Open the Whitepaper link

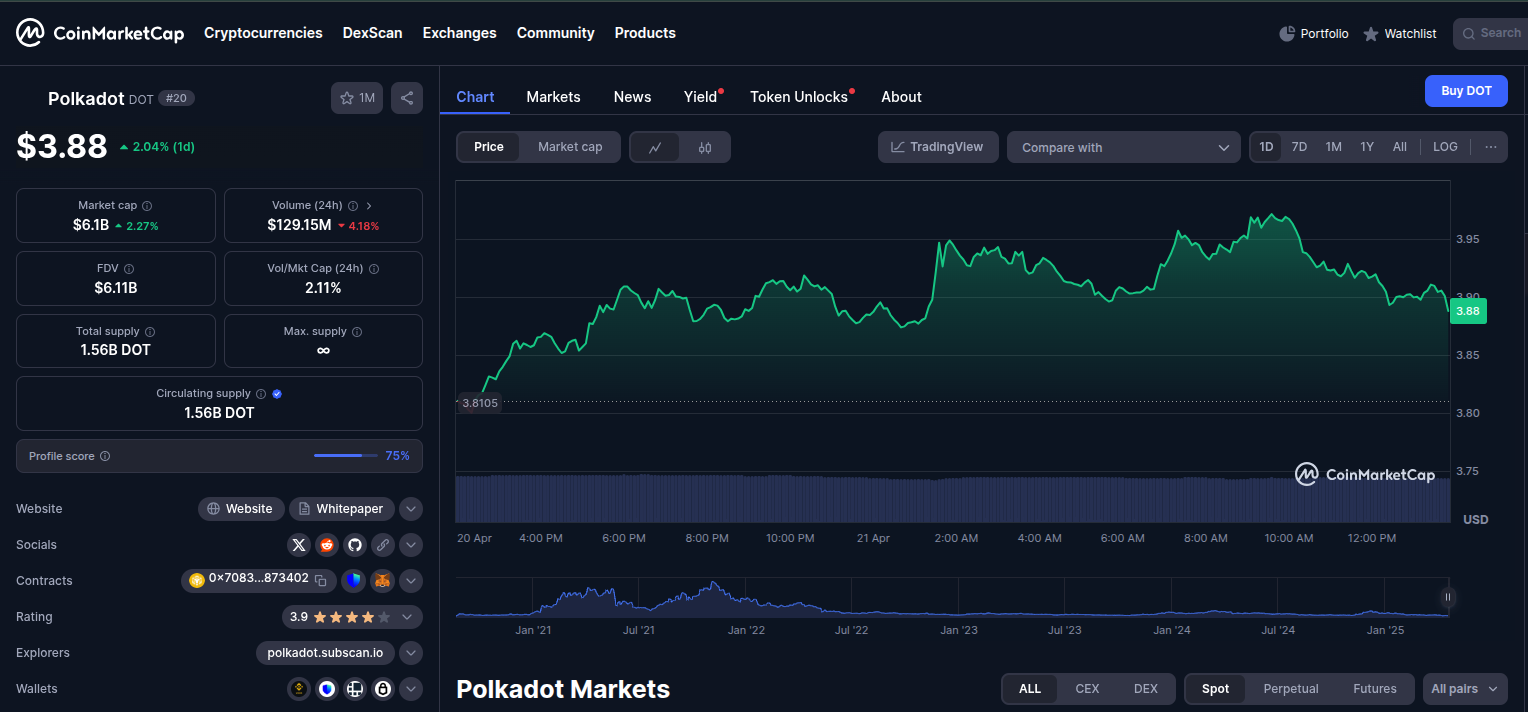[342, 509]
